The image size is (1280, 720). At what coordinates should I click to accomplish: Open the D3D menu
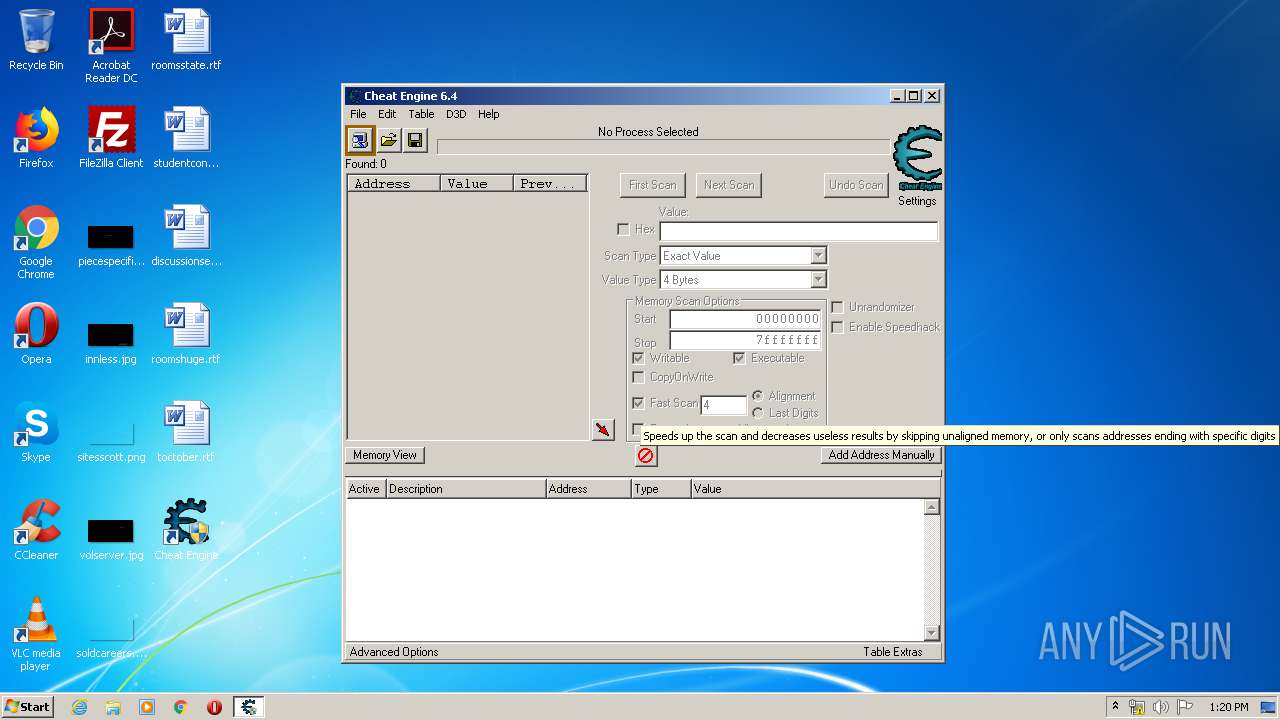(456, 114)
